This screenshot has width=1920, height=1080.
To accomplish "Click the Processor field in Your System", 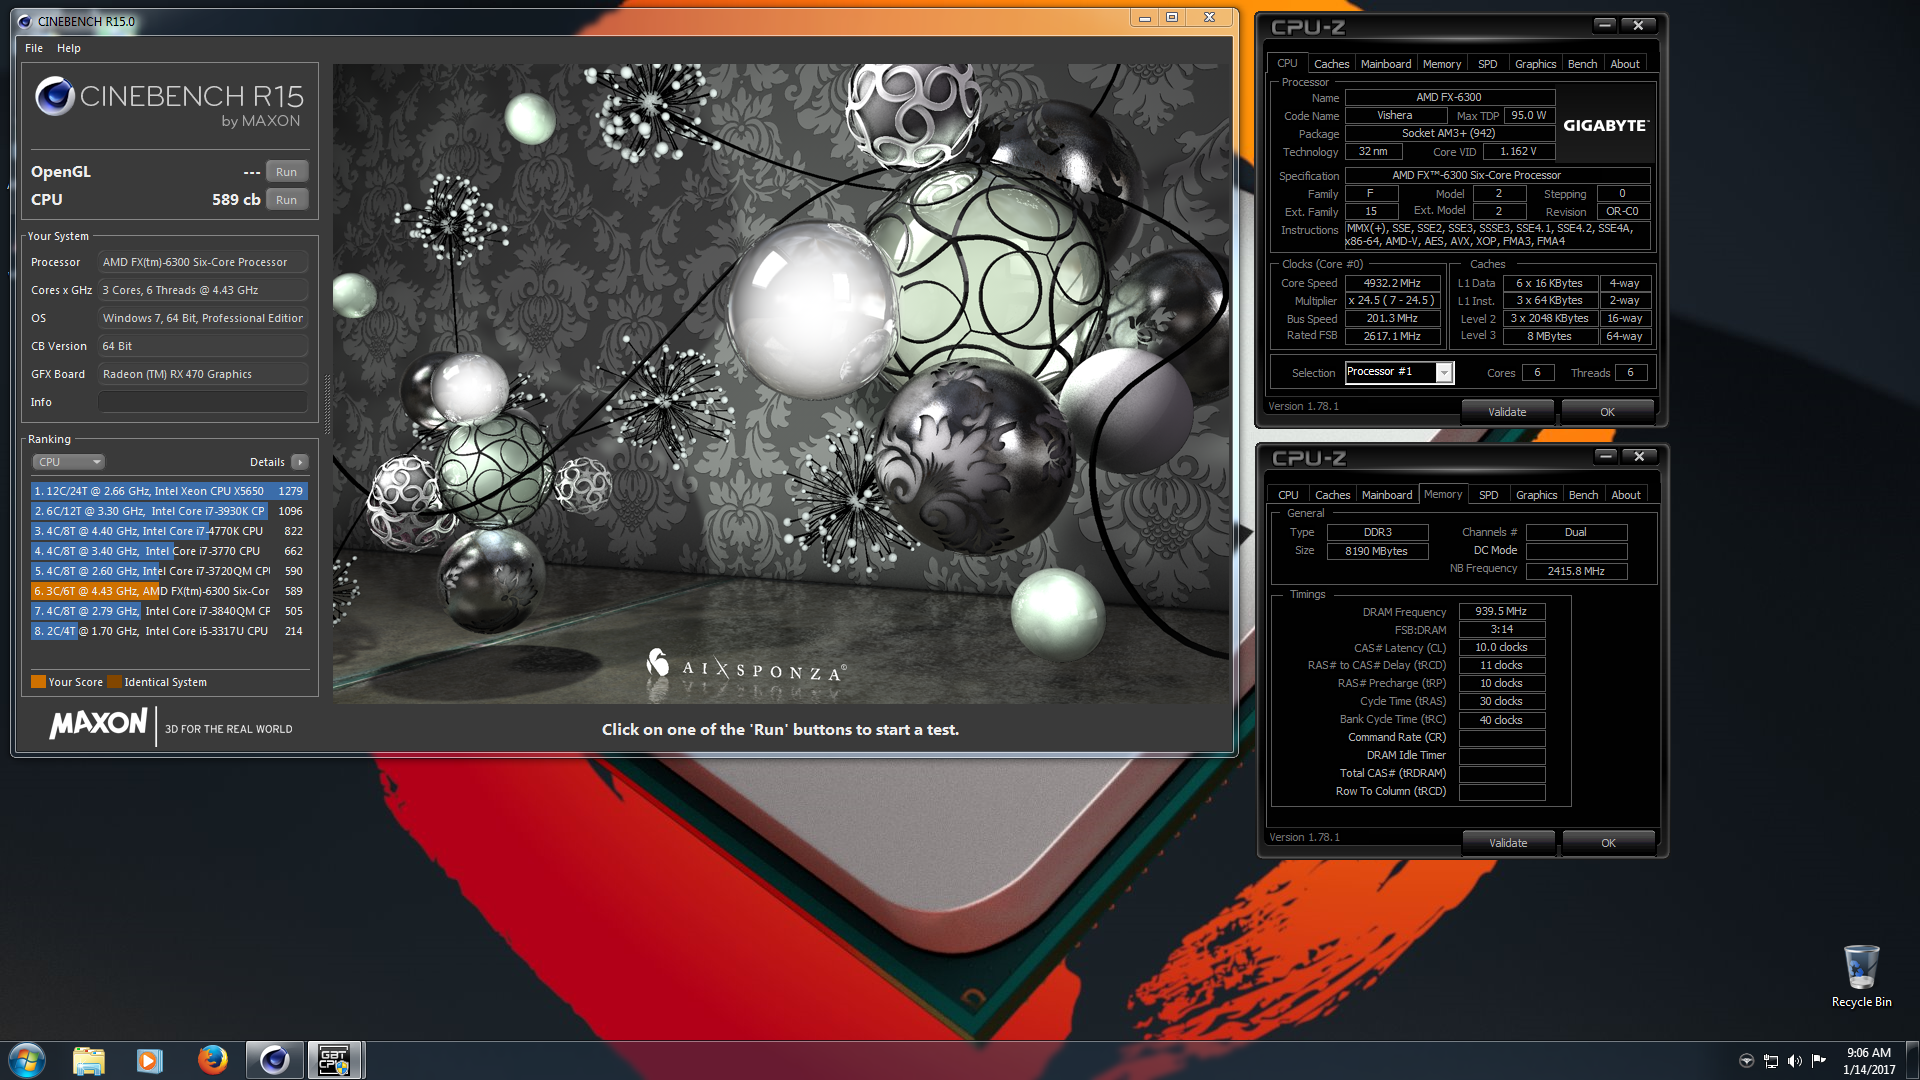I will 203,262.
